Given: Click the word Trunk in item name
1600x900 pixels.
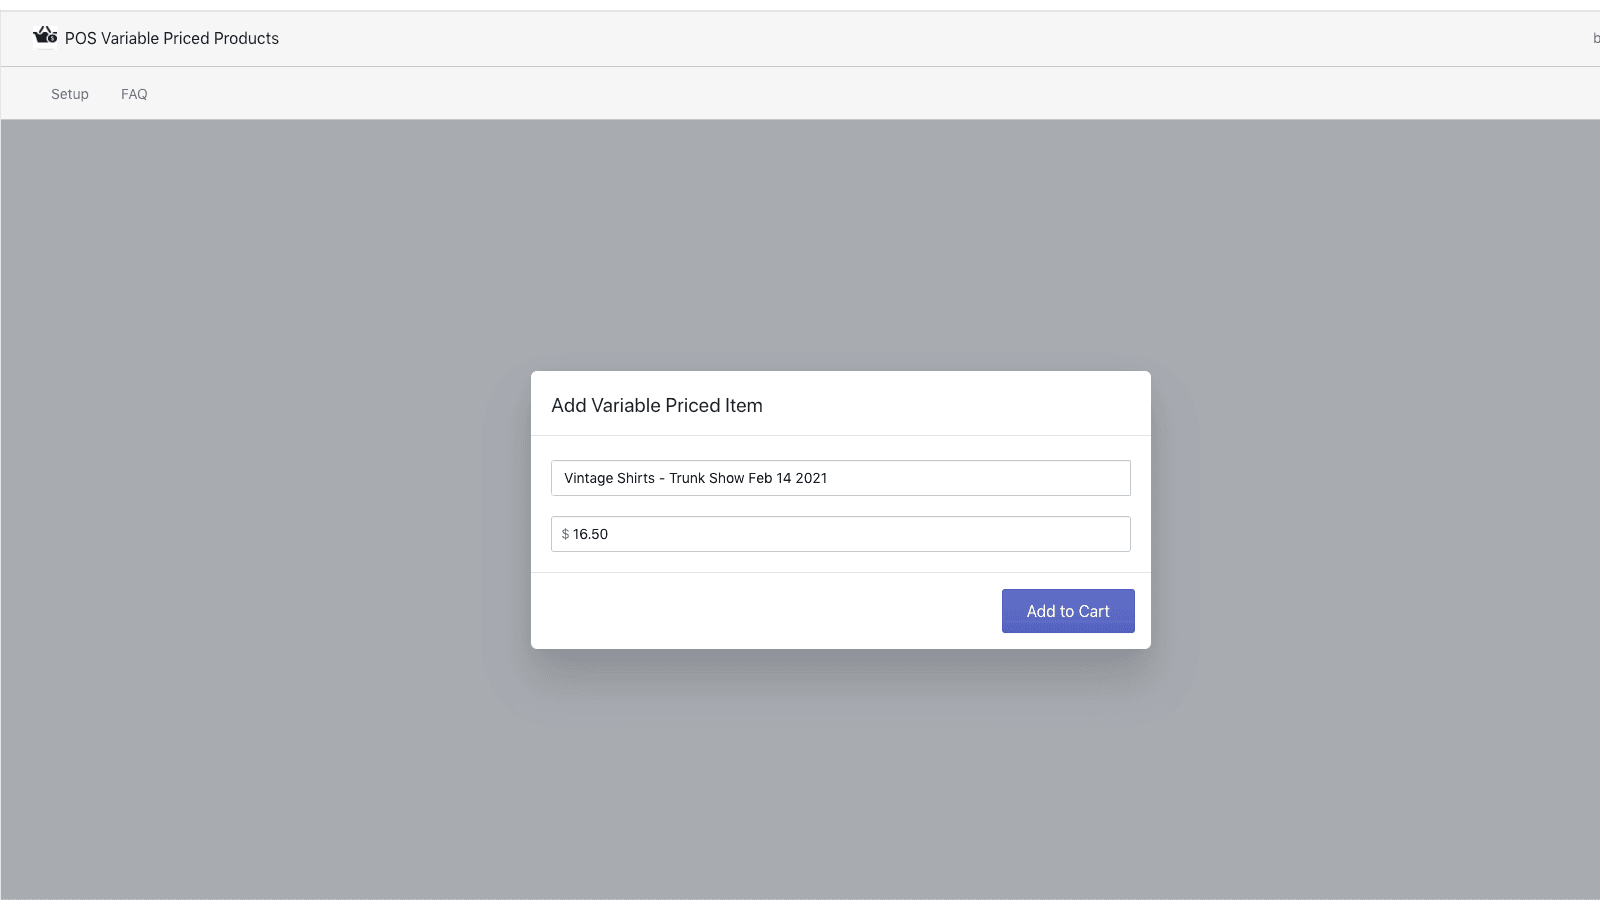Looking at the screenshot, I should coord(687,478).
